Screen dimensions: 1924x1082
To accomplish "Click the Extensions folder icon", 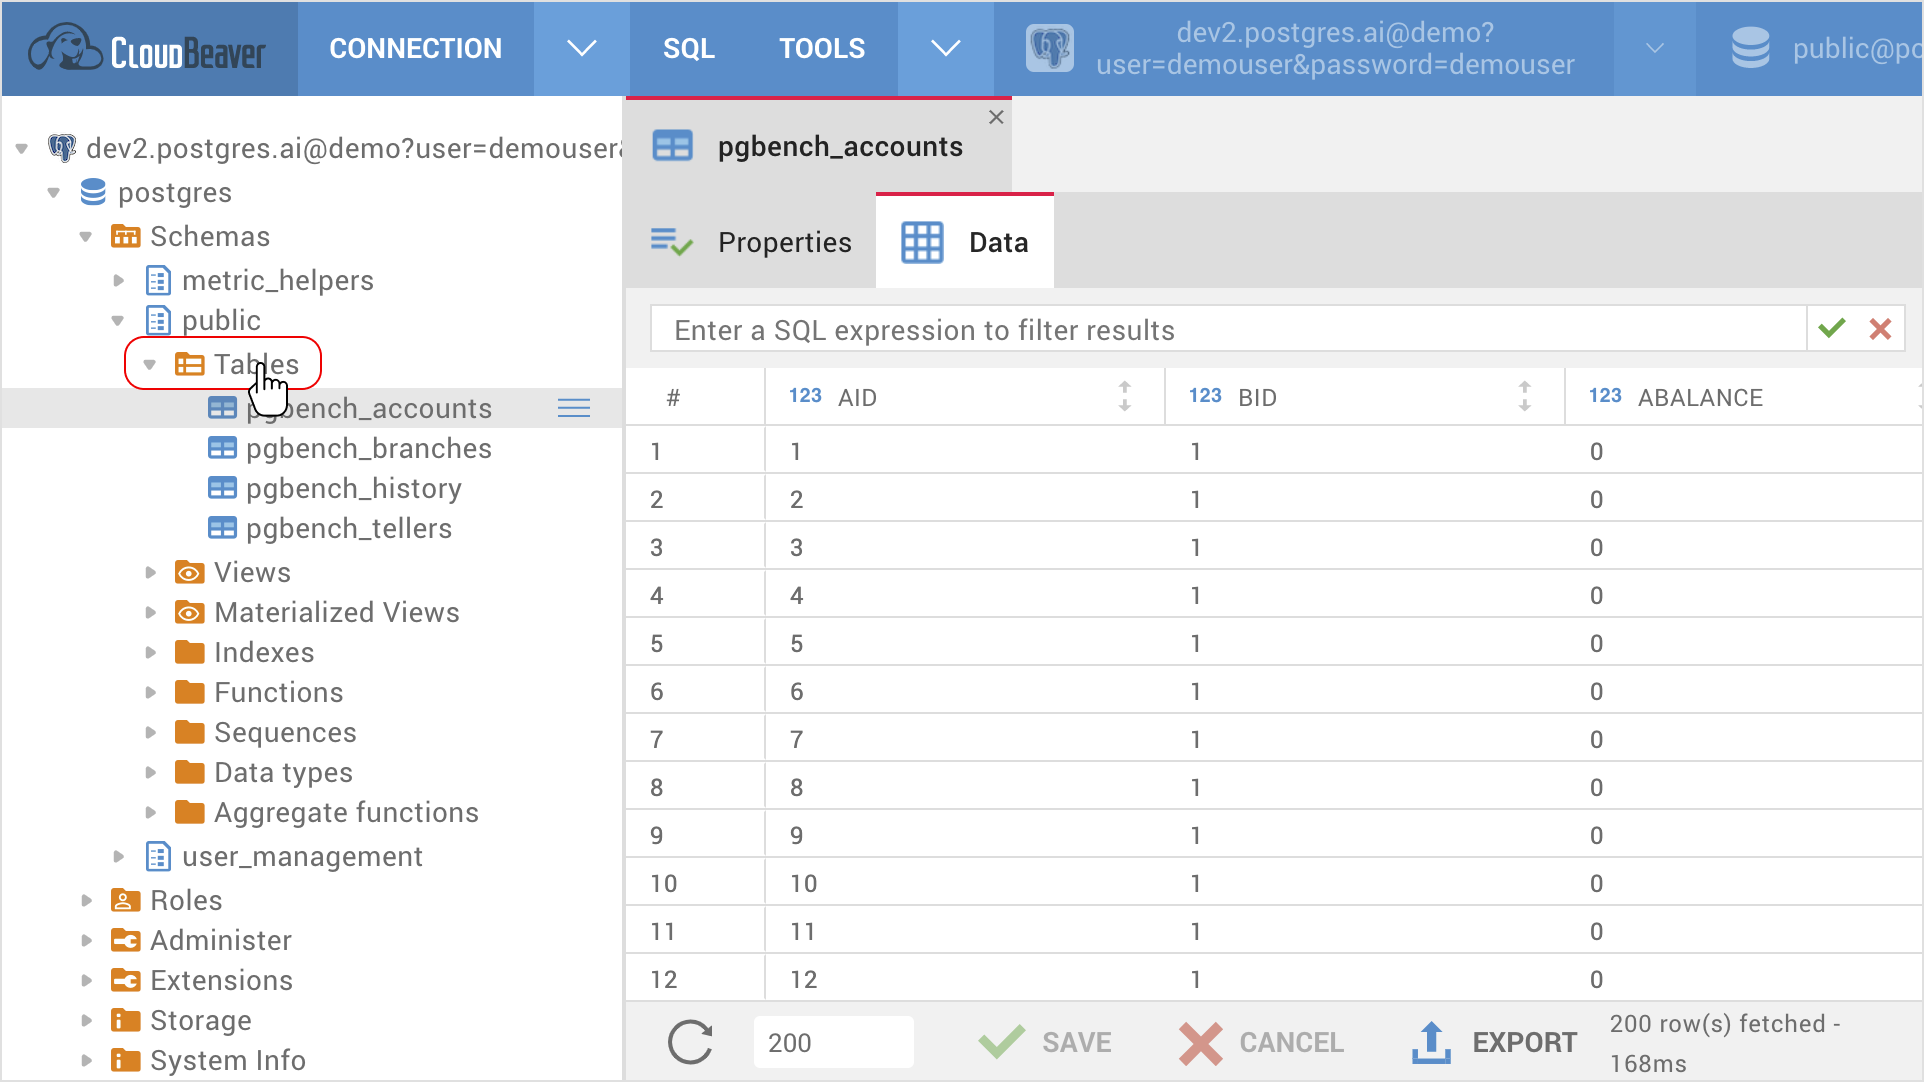I will pos(125,981).
